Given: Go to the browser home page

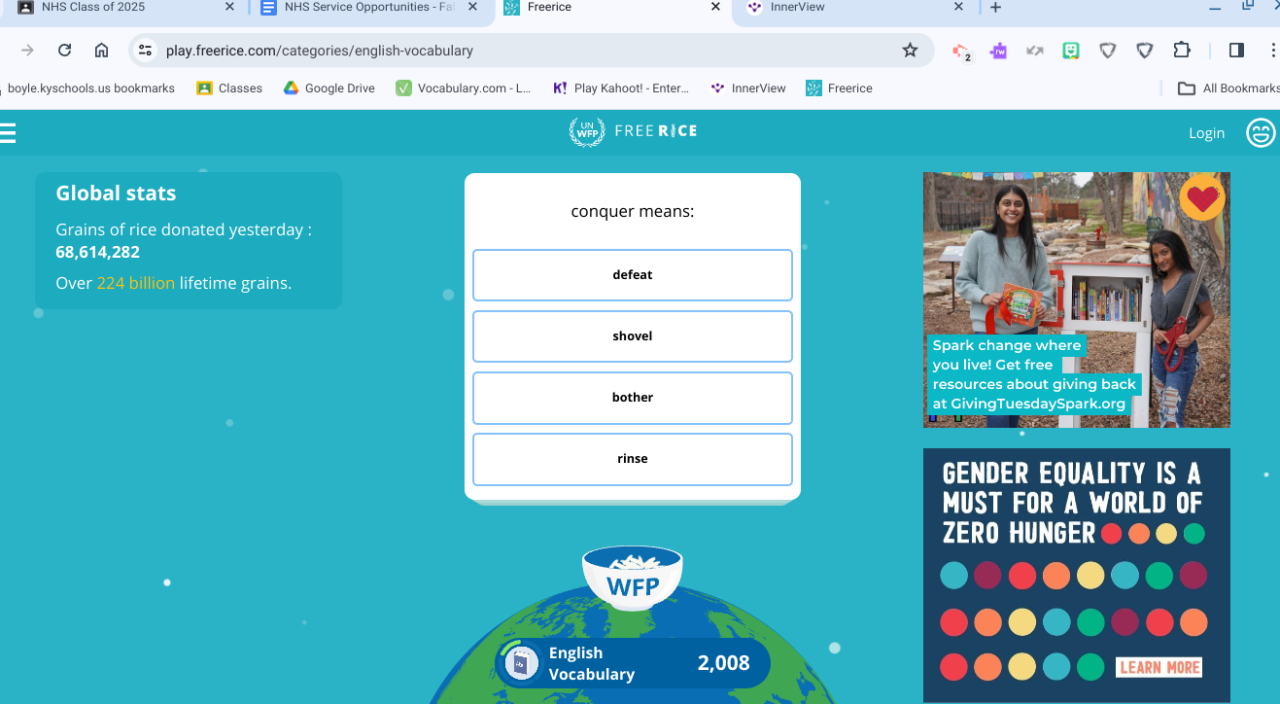Looking at the screenshot, I should tap(101, 50).
